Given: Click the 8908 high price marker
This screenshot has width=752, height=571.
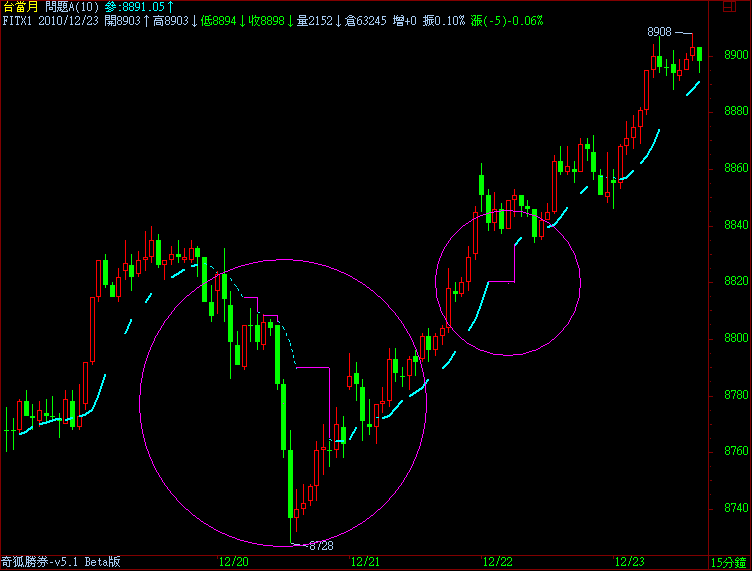Looking at the screenshot, I should pyautogui.click(x=659, y=32).
